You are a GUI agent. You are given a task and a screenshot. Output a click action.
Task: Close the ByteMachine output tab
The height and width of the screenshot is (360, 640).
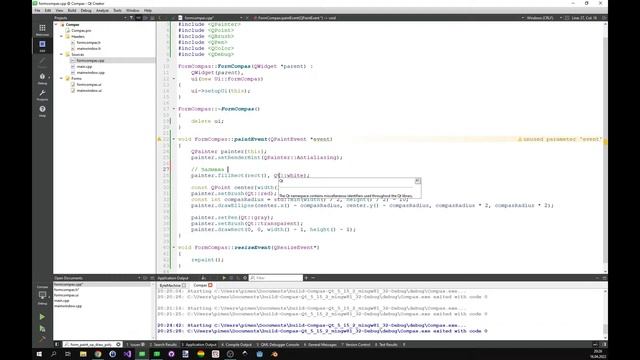(x=184, y=285)
